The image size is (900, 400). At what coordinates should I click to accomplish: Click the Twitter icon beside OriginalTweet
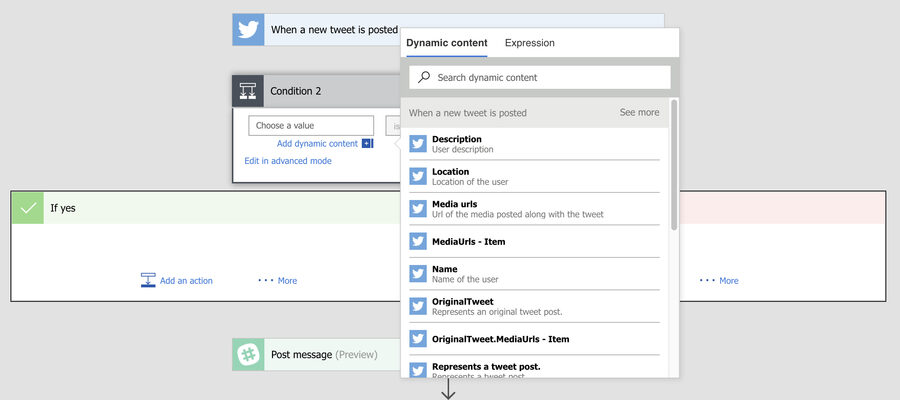point(418,307)
